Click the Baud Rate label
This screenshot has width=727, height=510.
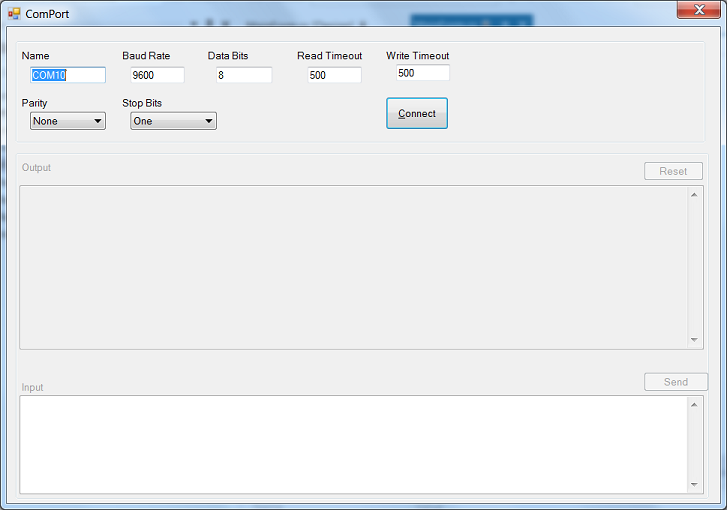pos(146,56)
